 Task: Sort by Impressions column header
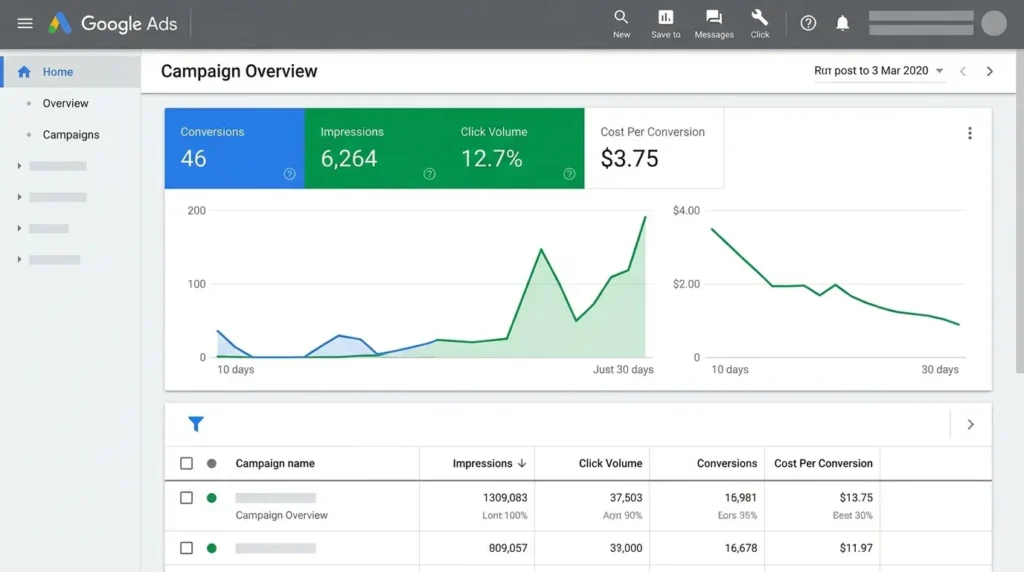pos(482,463)
